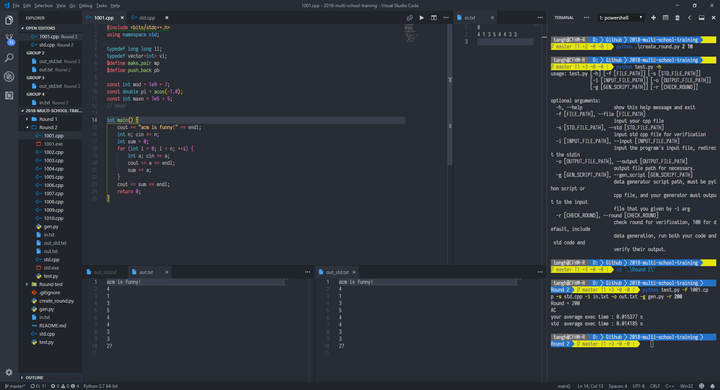This screenshot has height=390, width=720.
Task: Toggle the maximized terminal panel size
Action: point(701,18)
